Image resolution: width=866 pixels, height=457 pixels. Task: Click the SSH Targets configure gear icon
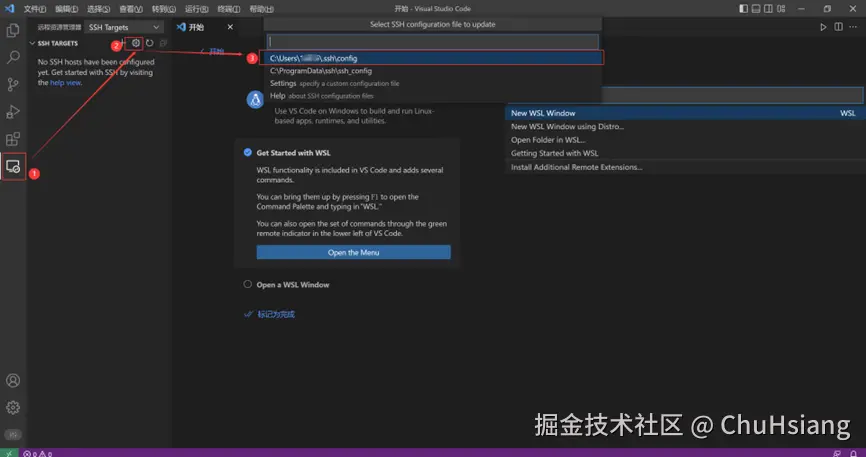(x=135, y=43)
